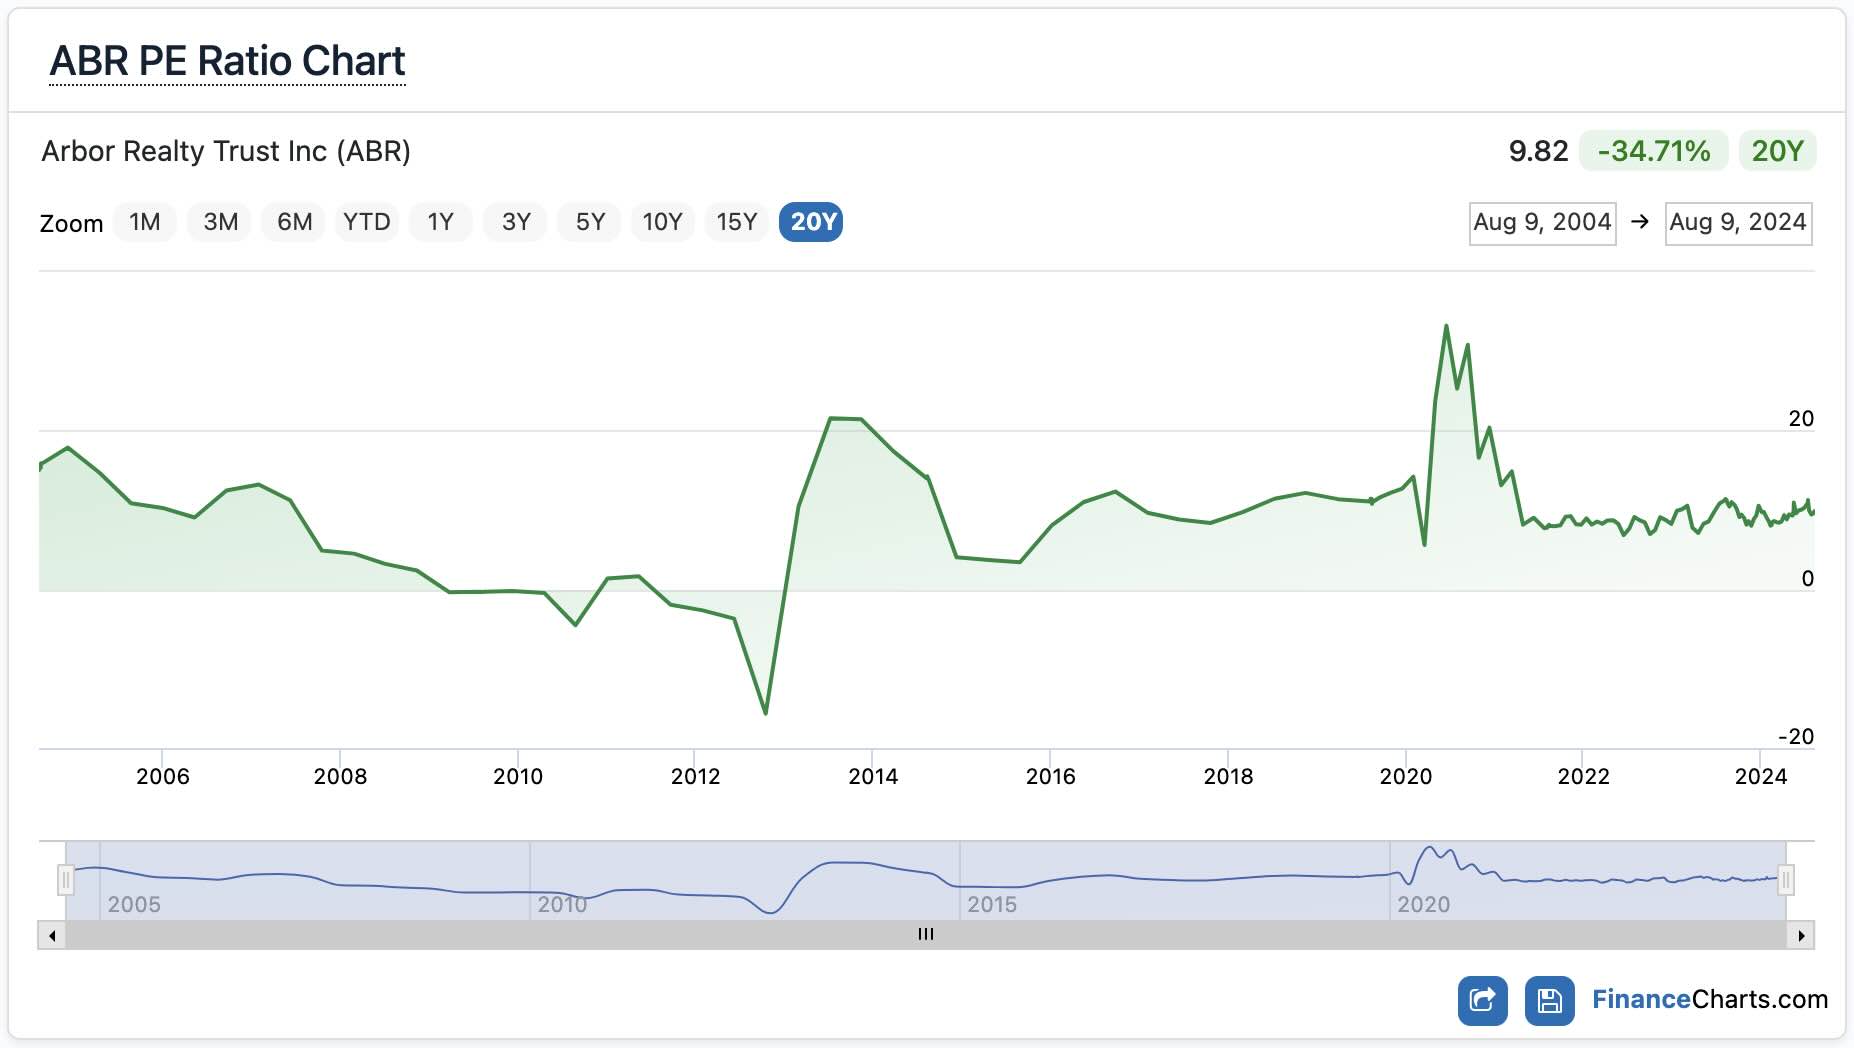Click the save chart floppy icon
The height and width of the screenshot is (1048, 1854).
click(x=1549, y=1000)
